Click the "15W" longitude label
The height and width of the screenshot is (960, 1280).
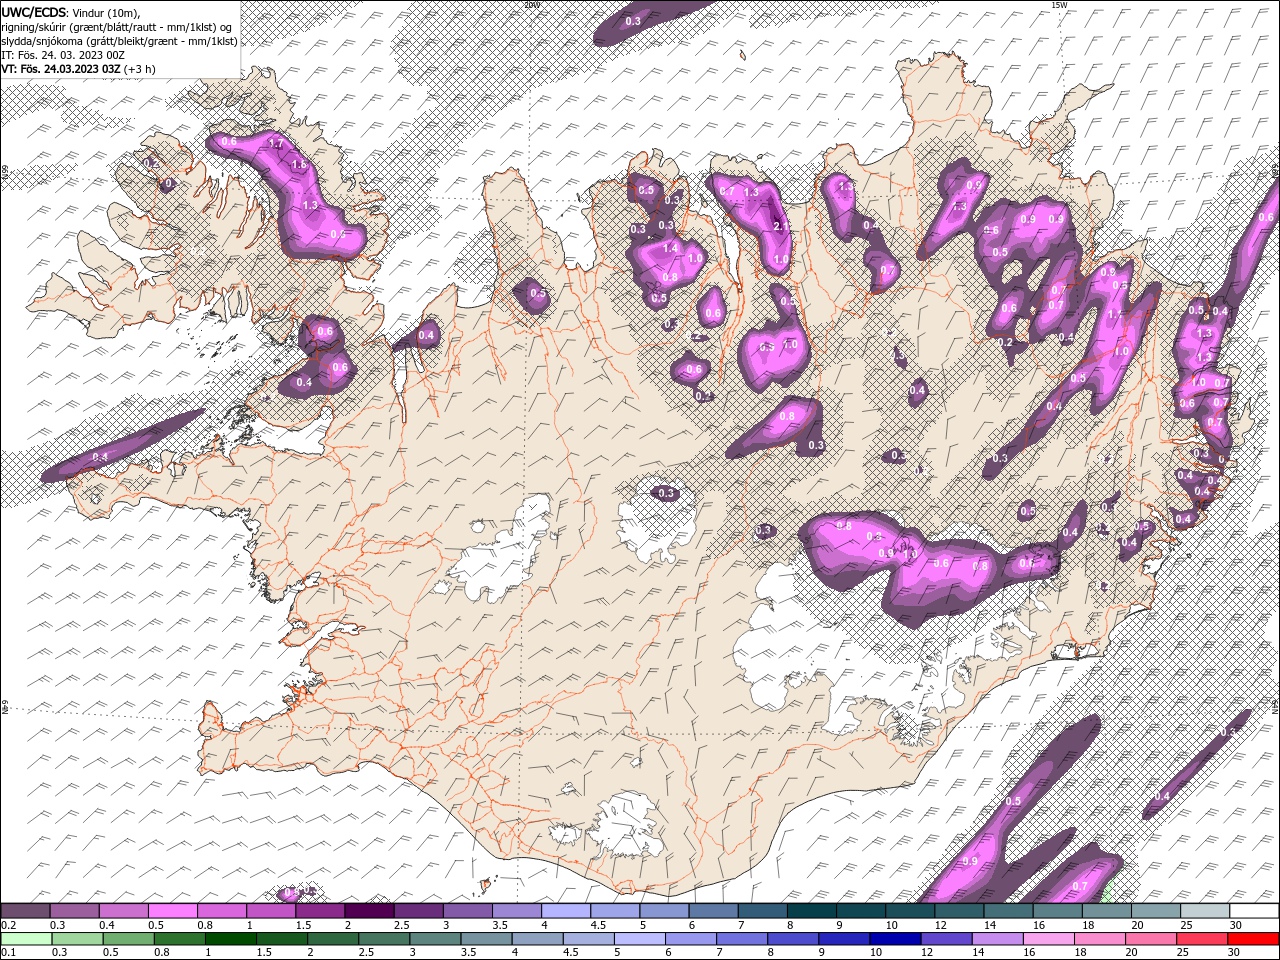tap(1058, 4)
